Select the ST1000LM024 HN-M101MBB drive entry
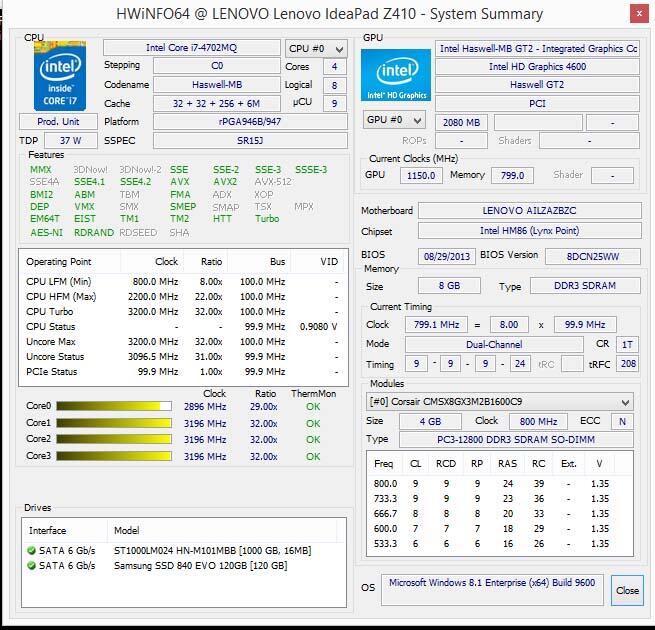 click(184, 551)
